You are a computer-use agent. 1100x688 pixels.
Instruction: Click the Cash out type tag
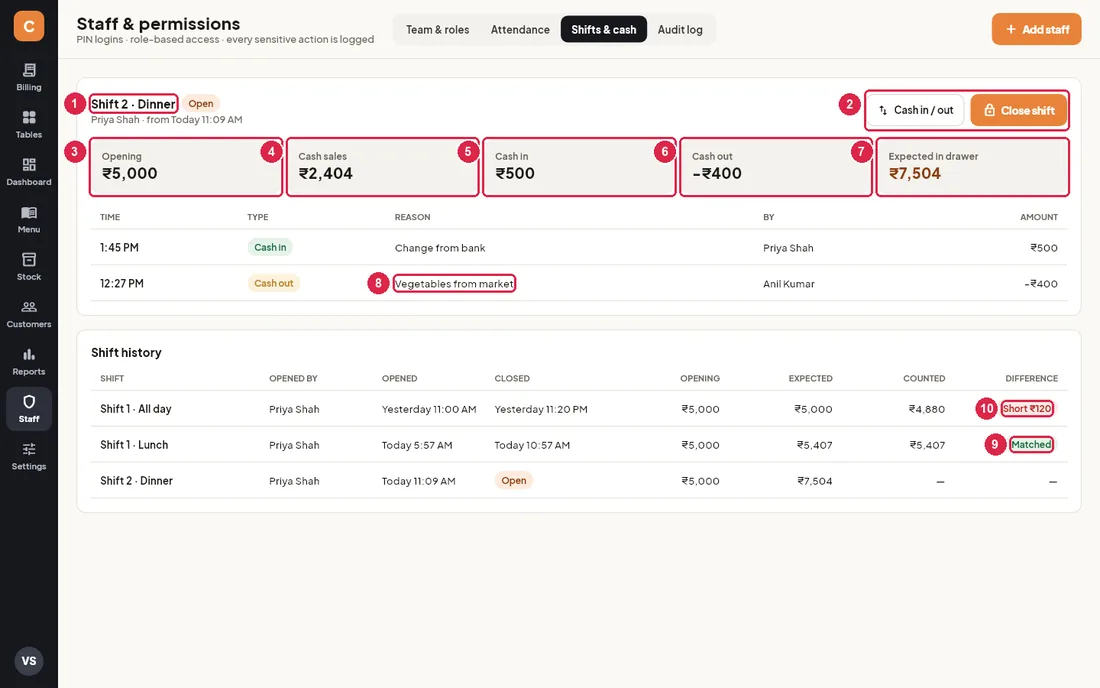tap(274, 283)
